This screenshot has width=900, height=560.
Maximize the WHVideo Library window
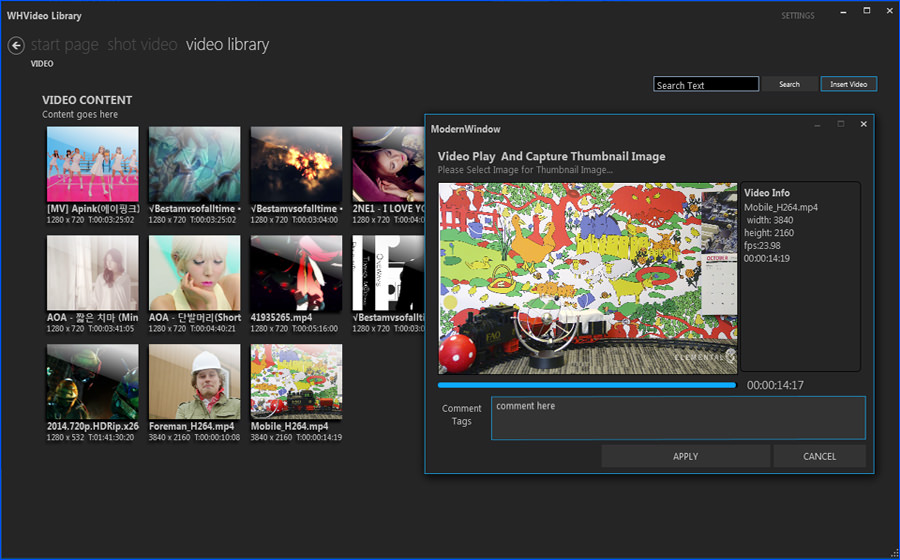point(867,11)
